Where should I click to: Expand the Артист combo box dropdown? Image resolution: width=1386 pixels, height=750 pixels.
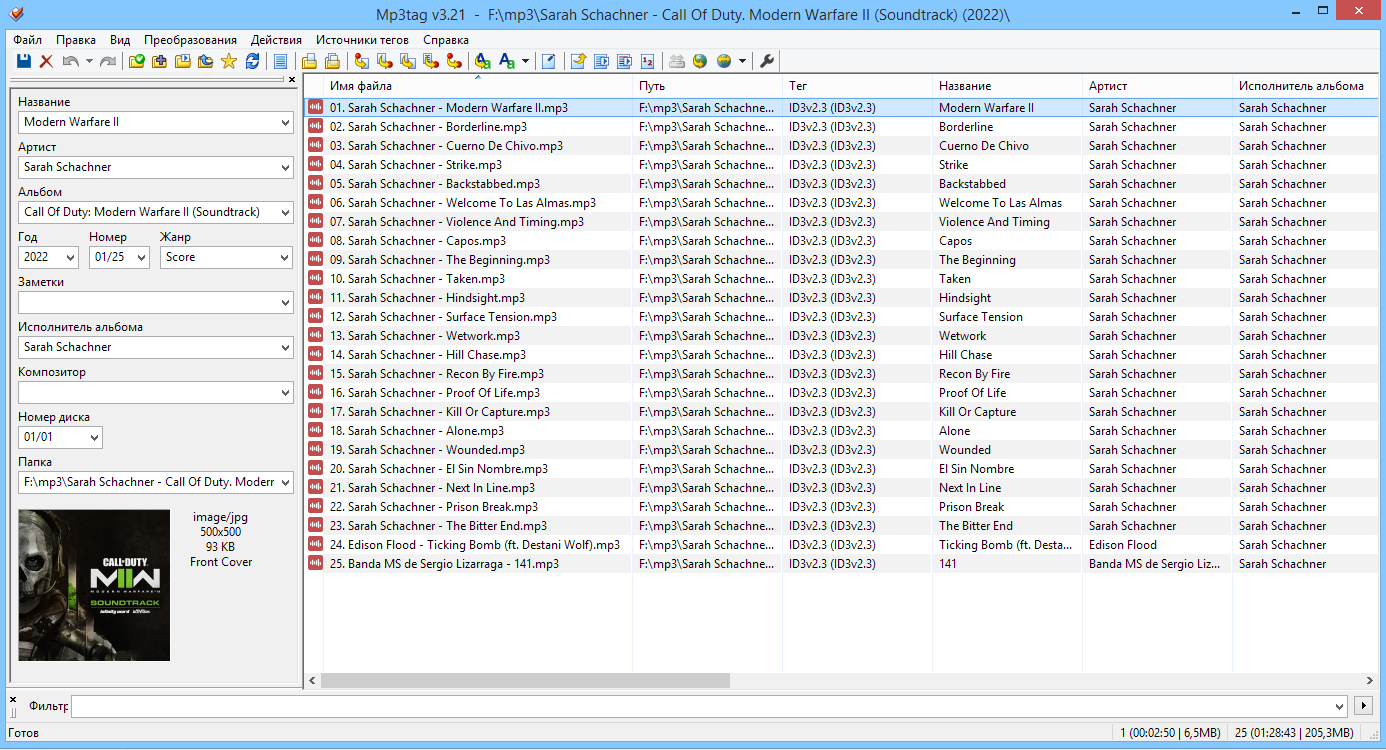(x=284, y=167)
